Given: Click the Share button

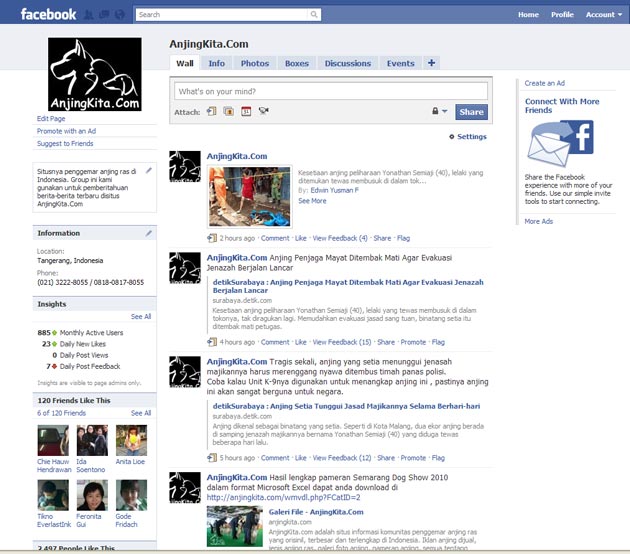Looking at the screenshot, I should 471,112.
